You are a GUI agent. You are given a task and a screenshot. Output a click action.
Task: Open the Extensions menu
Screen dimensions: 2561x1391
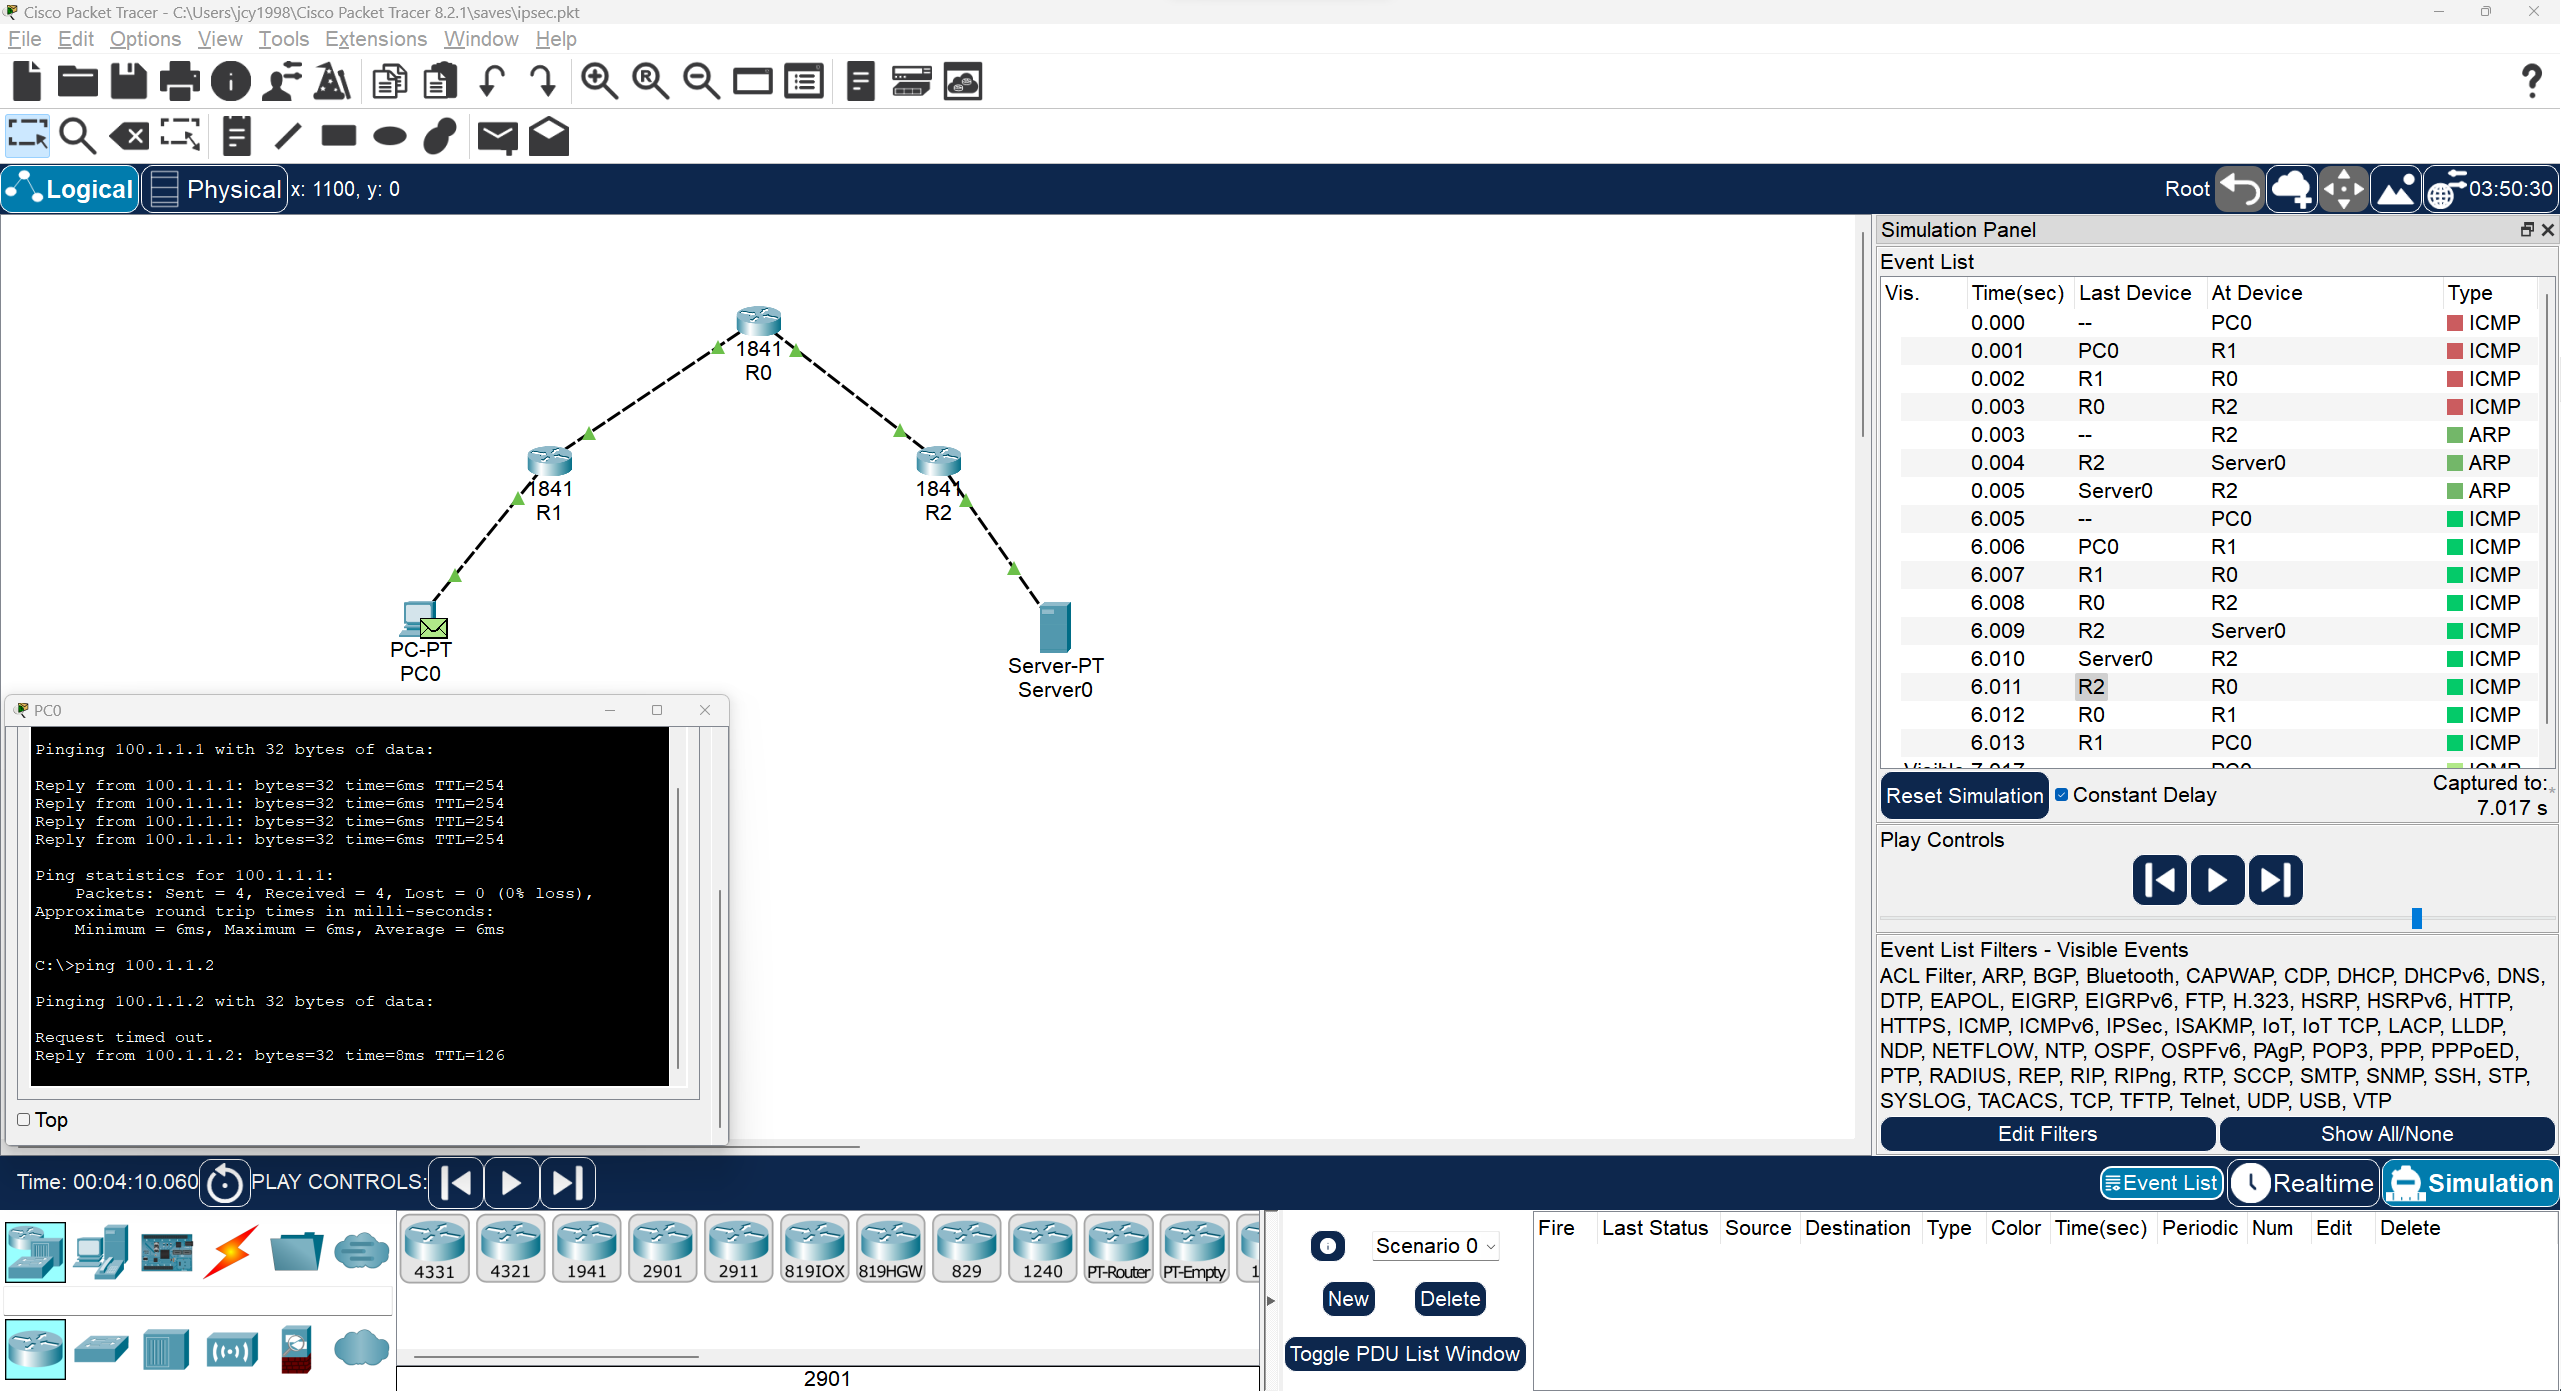[x=376, y=39]
